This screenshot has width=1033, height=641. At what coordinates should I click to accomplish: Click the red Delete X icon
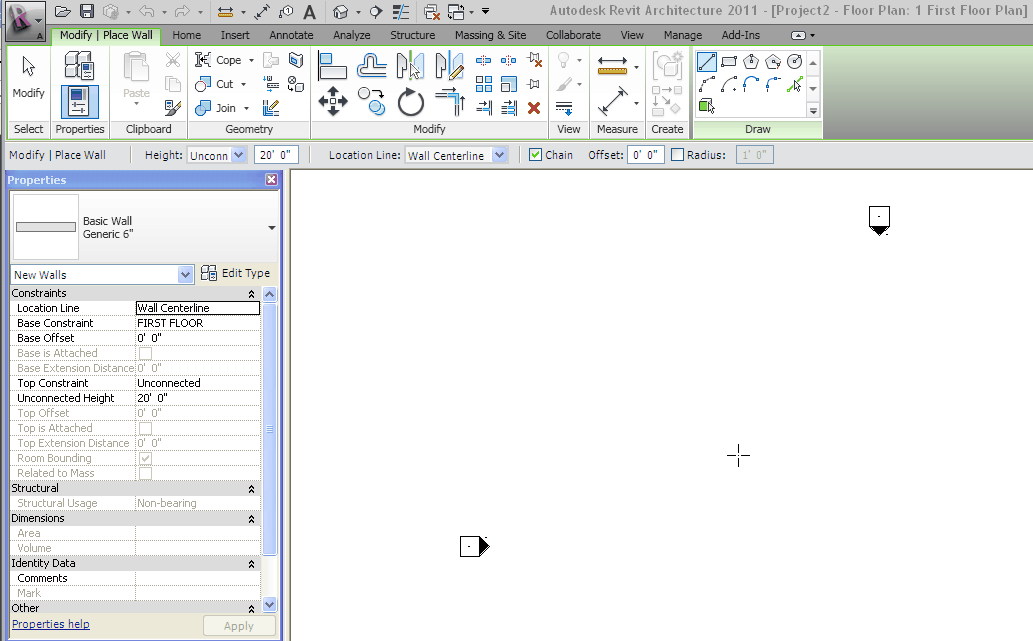(x=534, y=107)
